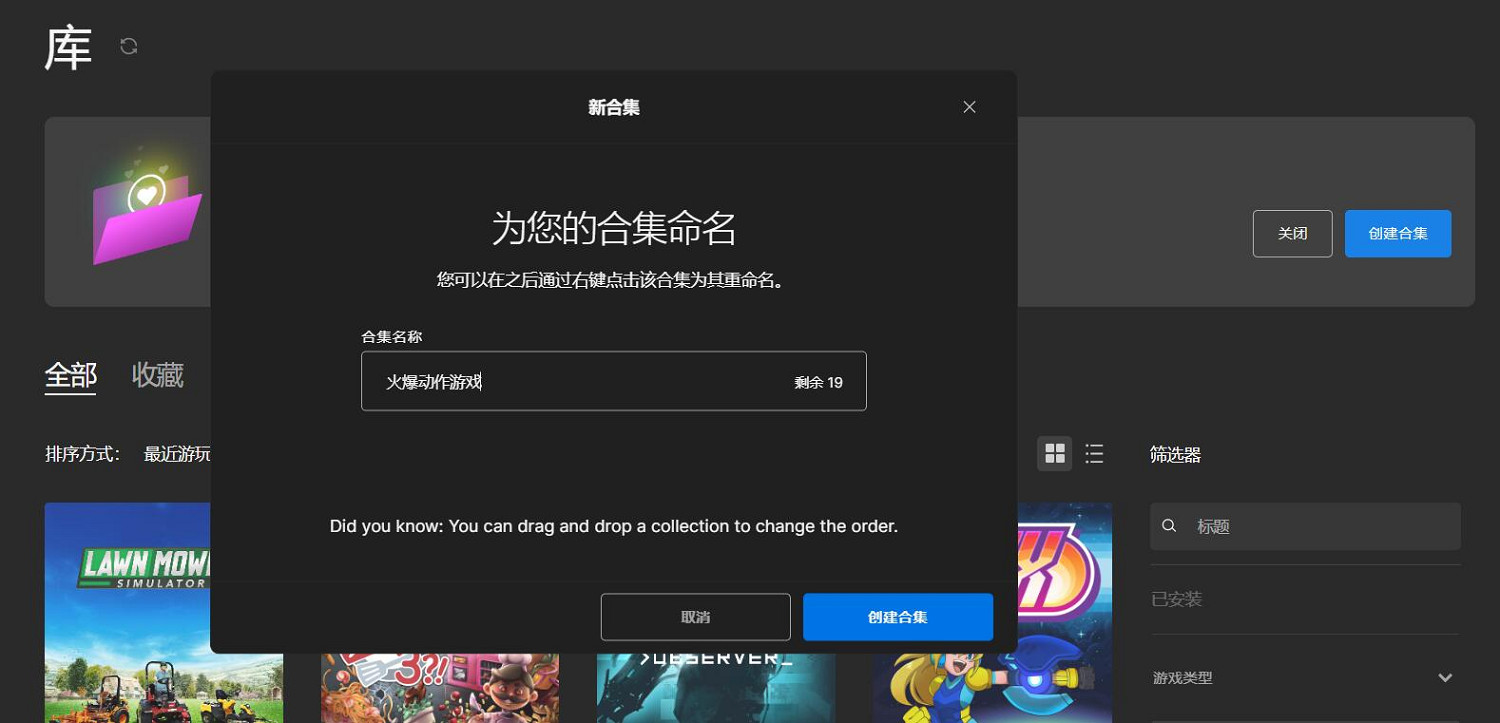The width and height of the screenshot is (1500, 723).
Task: Click 创建合集 at the top right
Action: [1397, 233]
